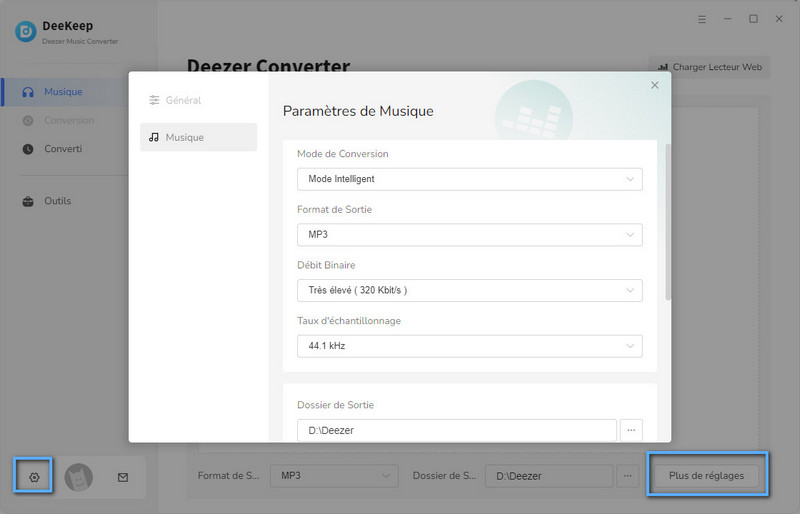800x514 pixels.
Task: Click the settings dialog vertical scrollbar
Action: 668,223
